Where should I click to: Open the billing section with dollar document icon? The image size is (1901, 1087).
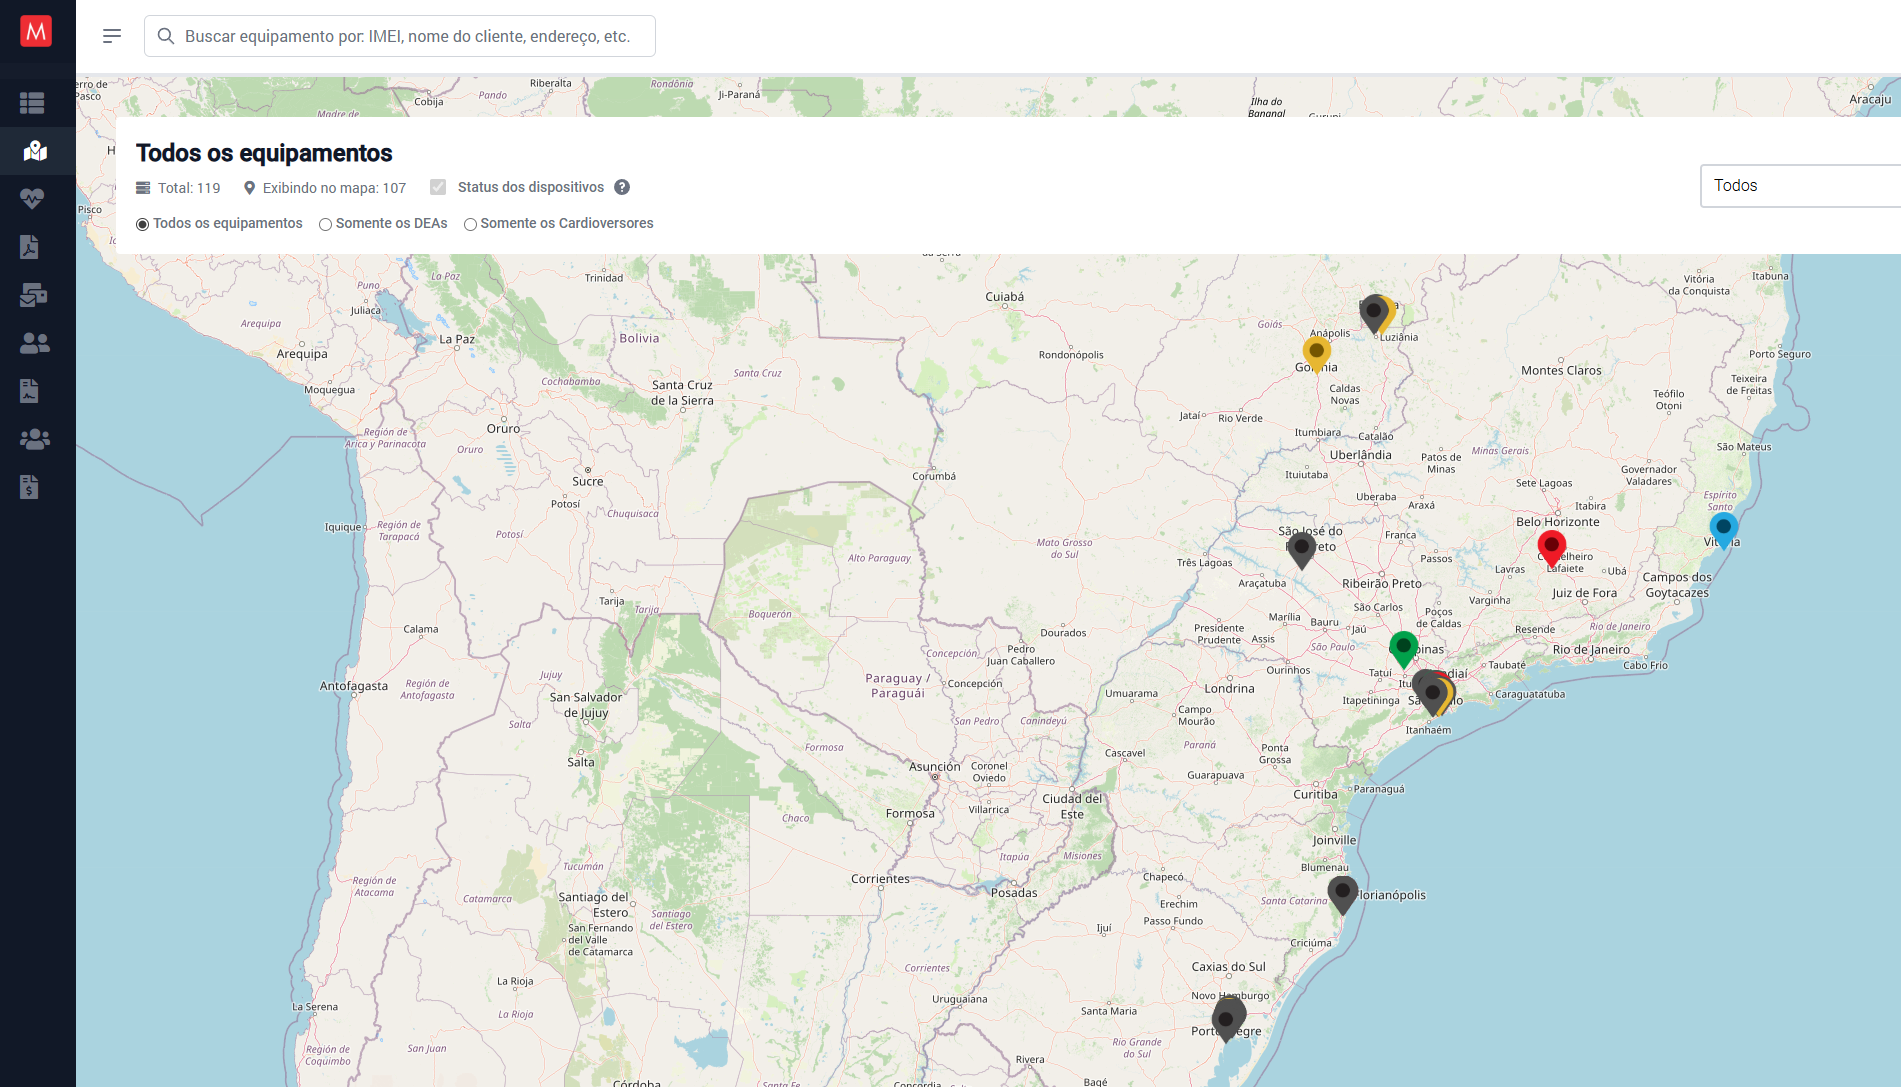coord(31,487)
